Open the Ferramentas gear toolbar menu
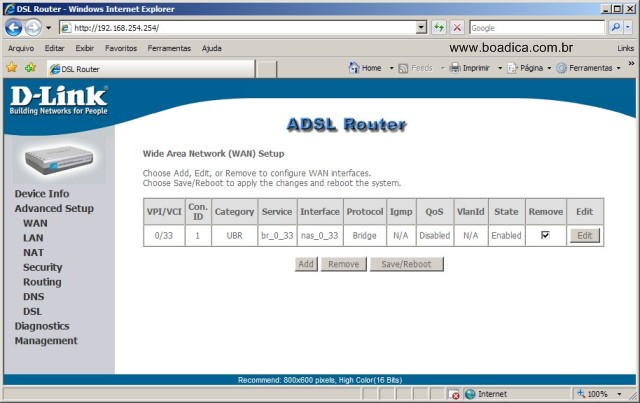 click(588, 68)
